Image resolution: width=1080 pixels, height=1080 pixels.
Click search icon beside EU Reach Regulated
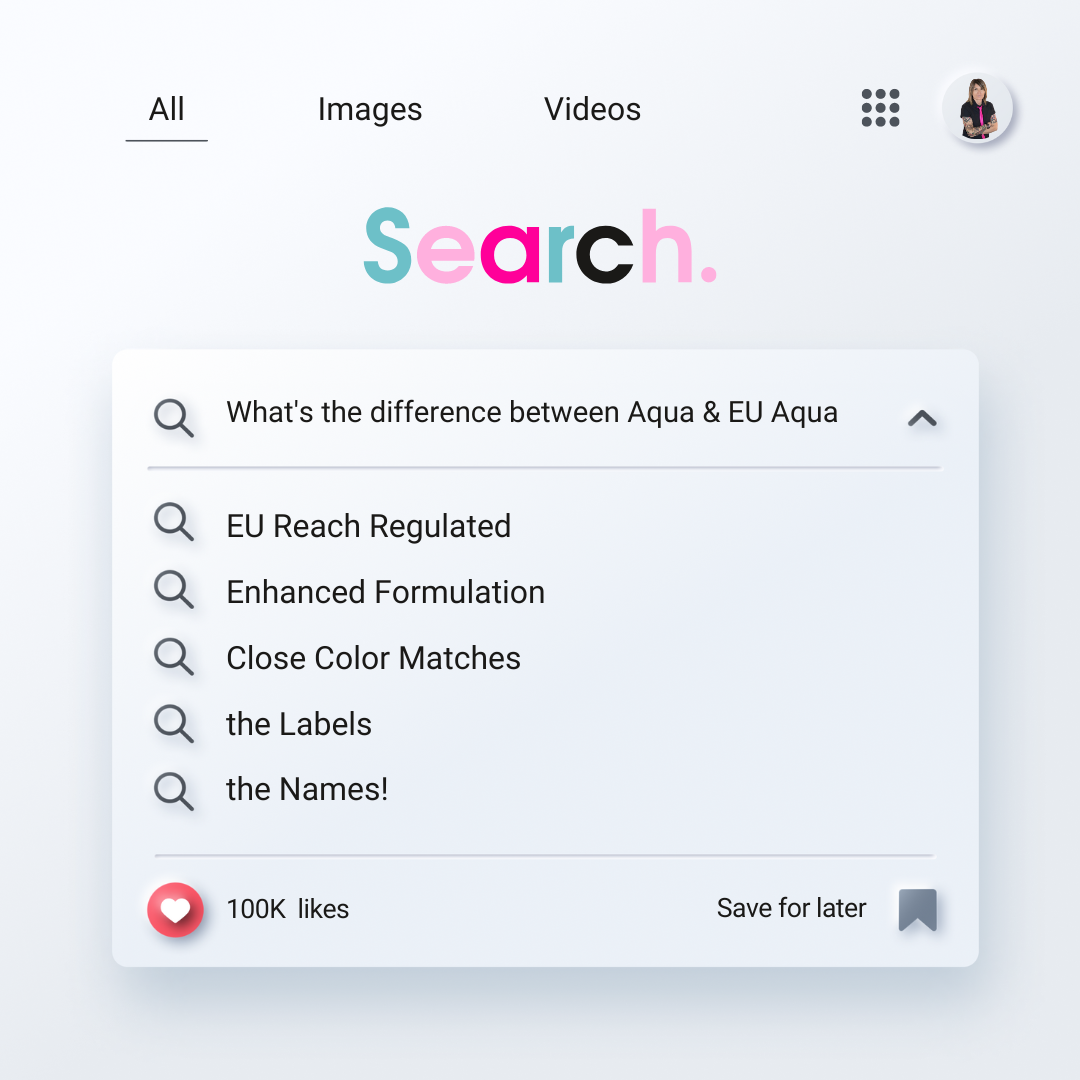173,523
